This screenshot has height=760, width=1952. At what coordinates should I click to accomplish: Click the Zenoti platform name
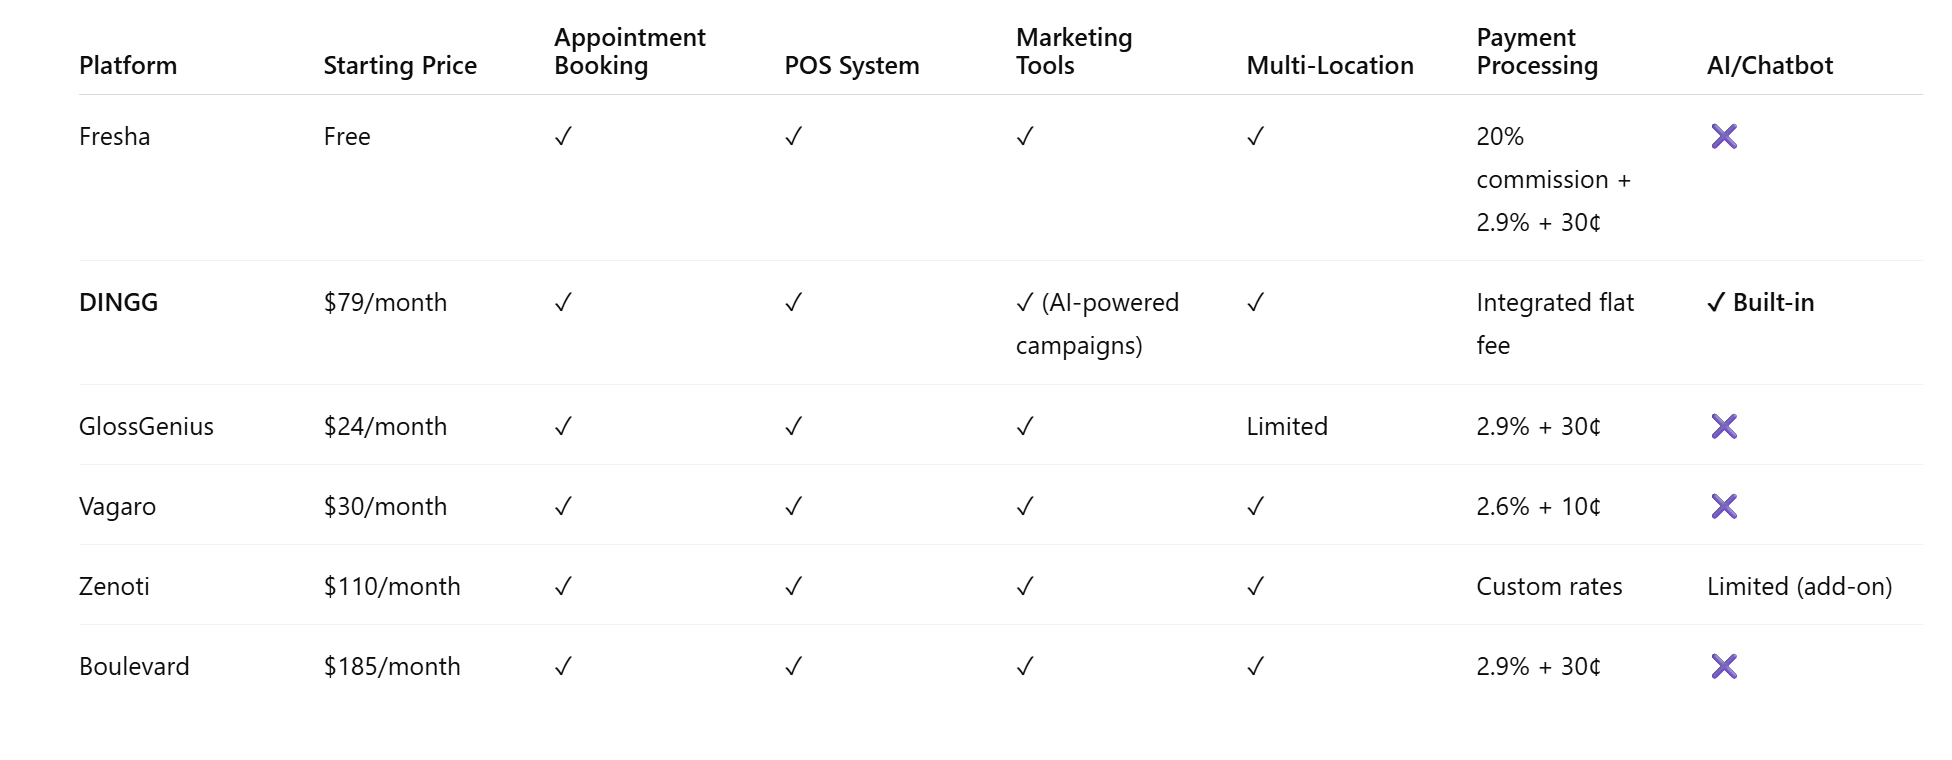[x=114, y=587]
